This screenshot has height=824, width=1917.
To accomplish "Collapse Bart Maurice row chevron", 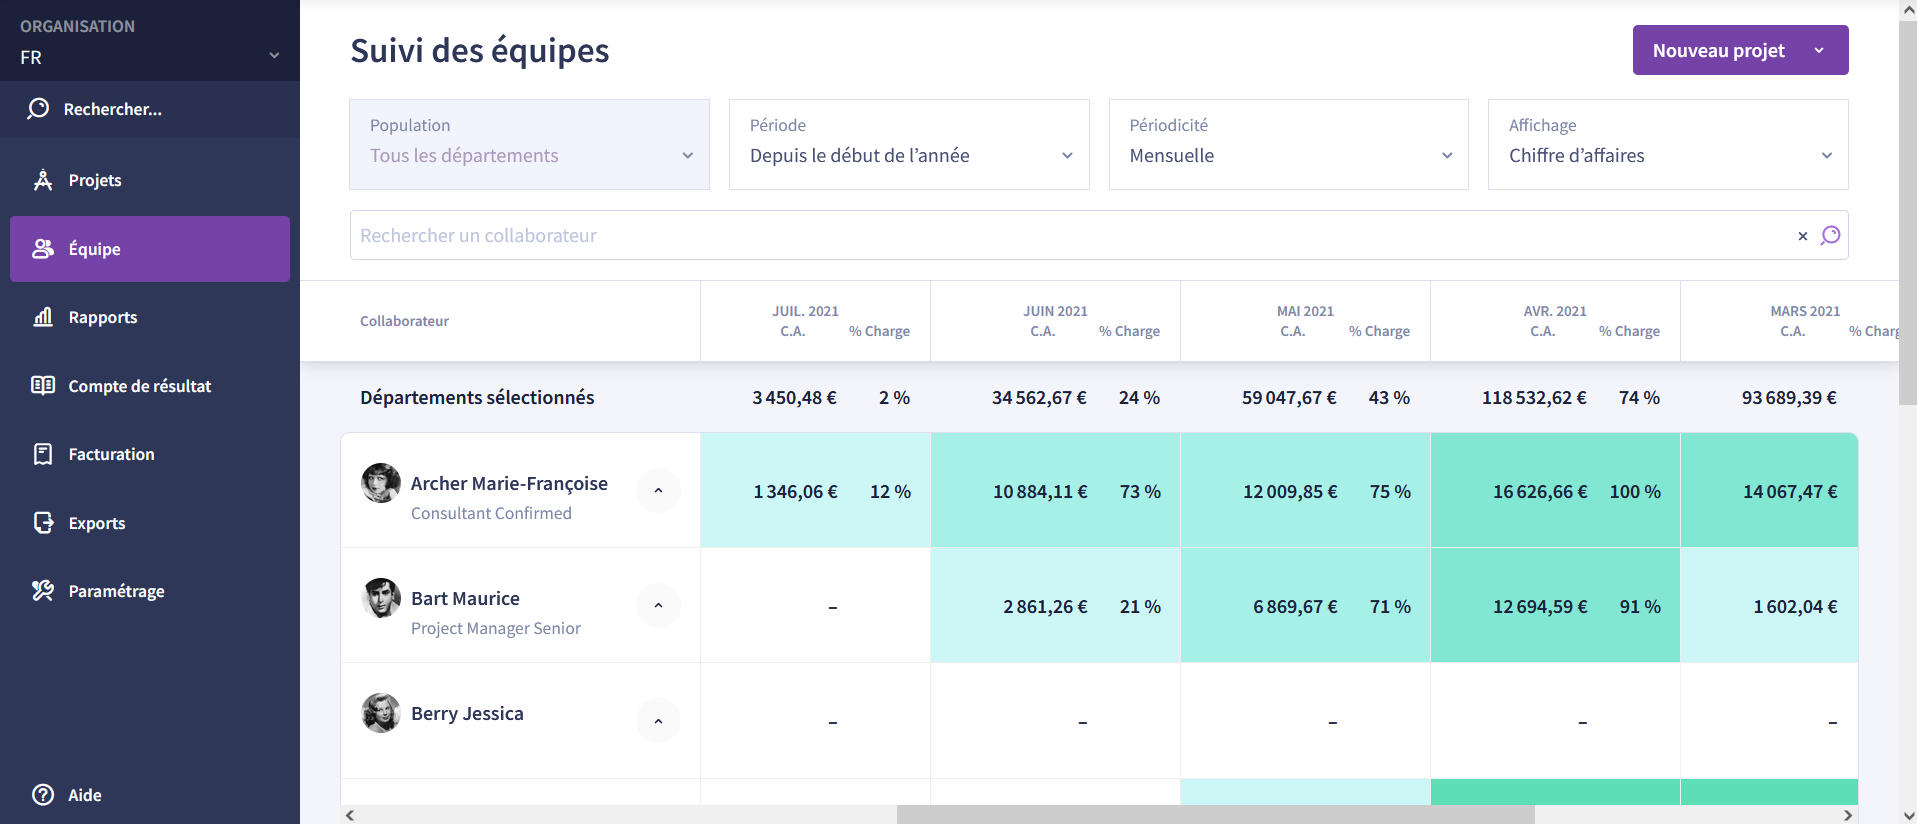I will coord(658,605).
